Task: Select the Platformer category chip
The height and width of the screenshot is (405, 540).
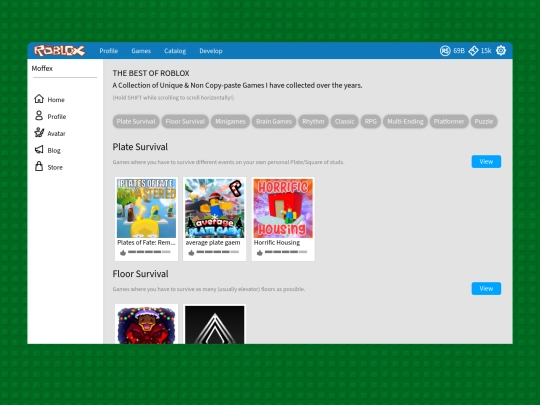Action: tap(449, 121)
